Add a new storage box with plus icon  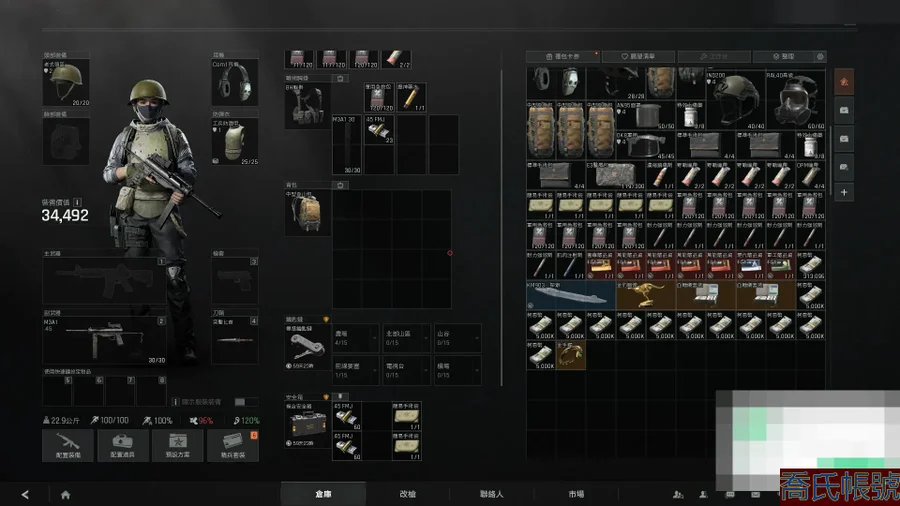[844, 192]
